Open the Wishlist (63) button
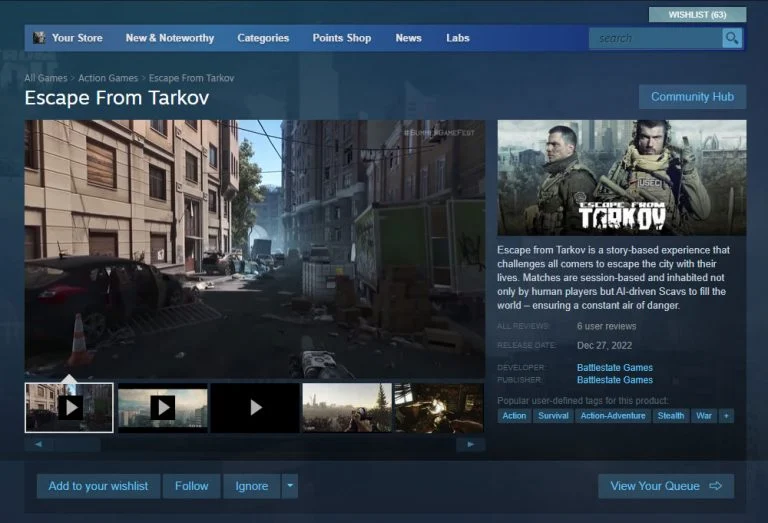Screen dimensions: 768x523 coord(697,15)
